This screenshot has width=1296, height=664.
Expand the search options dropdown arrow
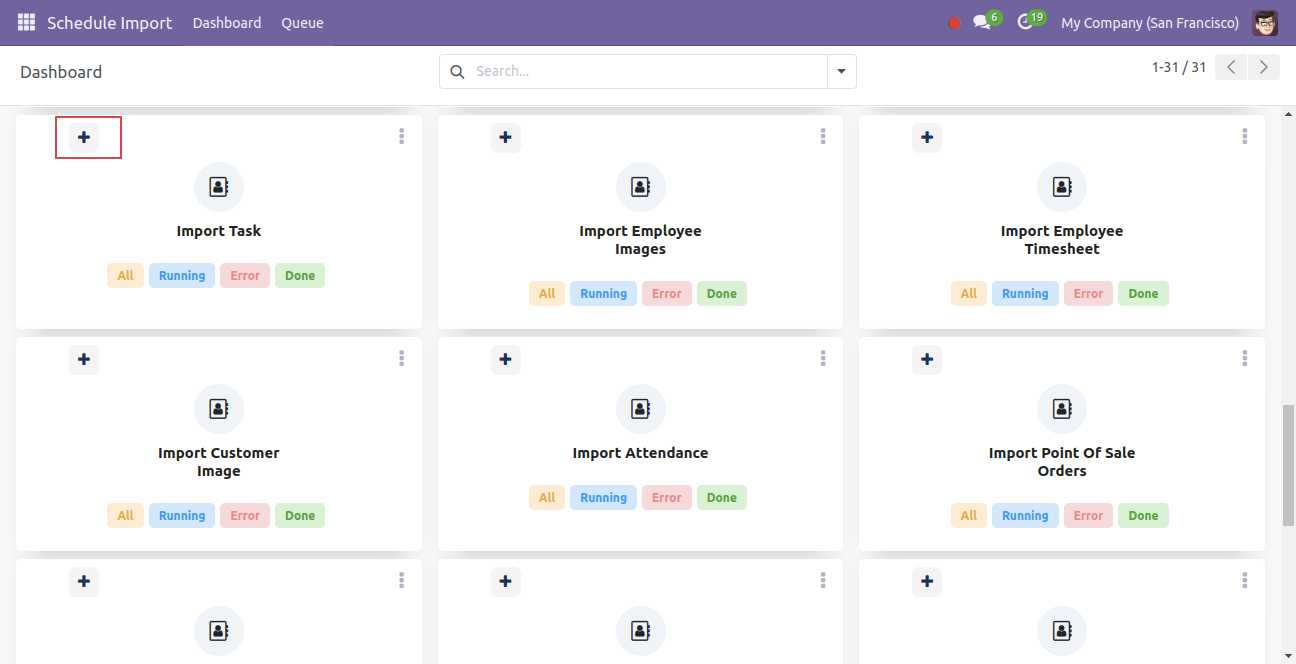pyautogui.click(x=841, y=72)
